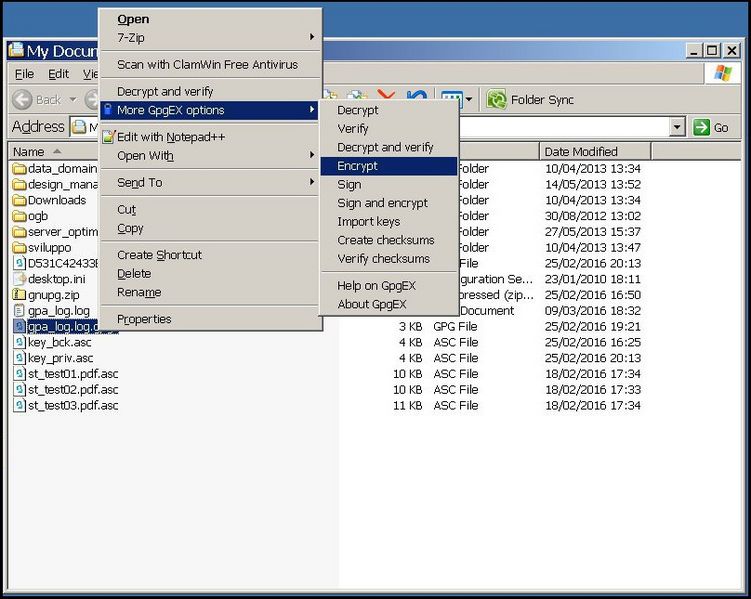Click the Windows flag logo icon

click(x=723, y=74)
